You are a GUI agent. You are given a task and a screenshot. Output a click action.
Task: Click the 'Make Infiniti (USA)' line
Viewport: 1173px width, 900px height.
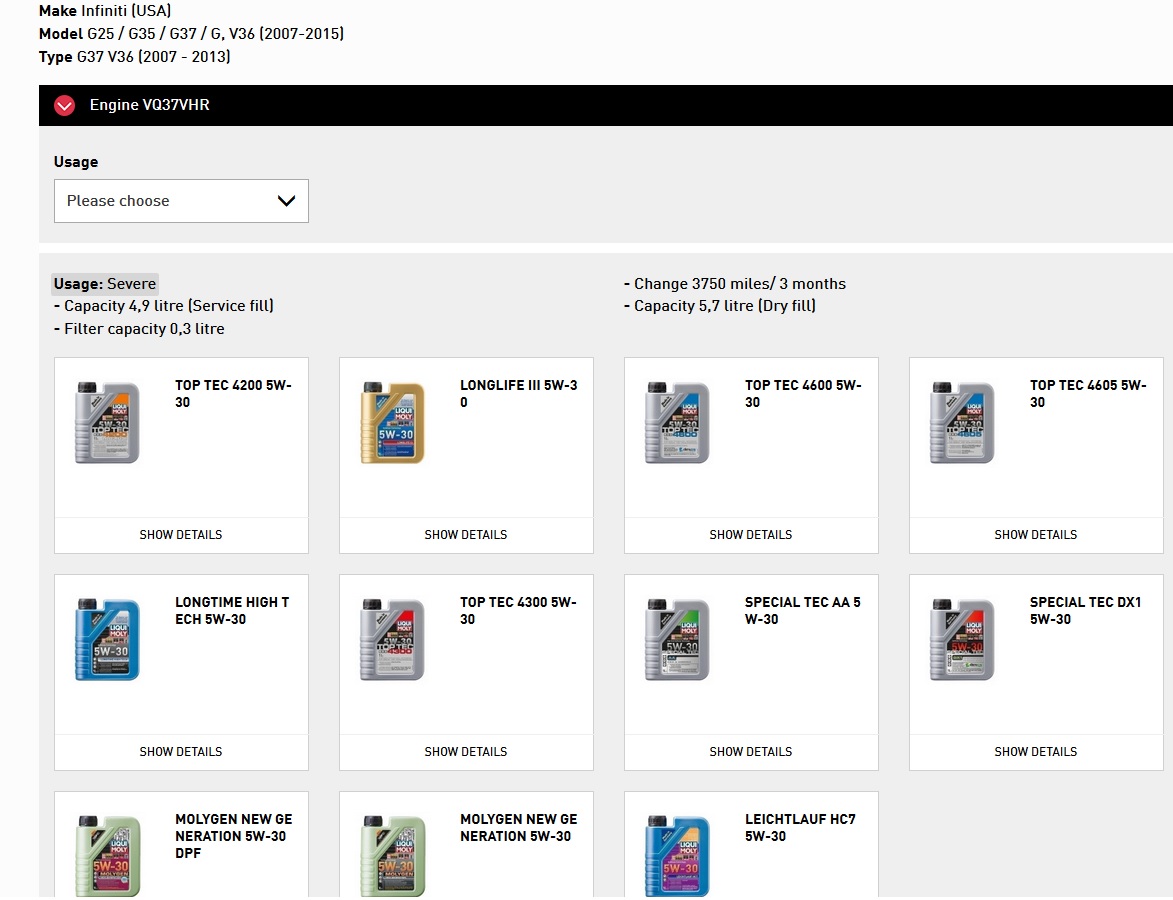point(105,10)
